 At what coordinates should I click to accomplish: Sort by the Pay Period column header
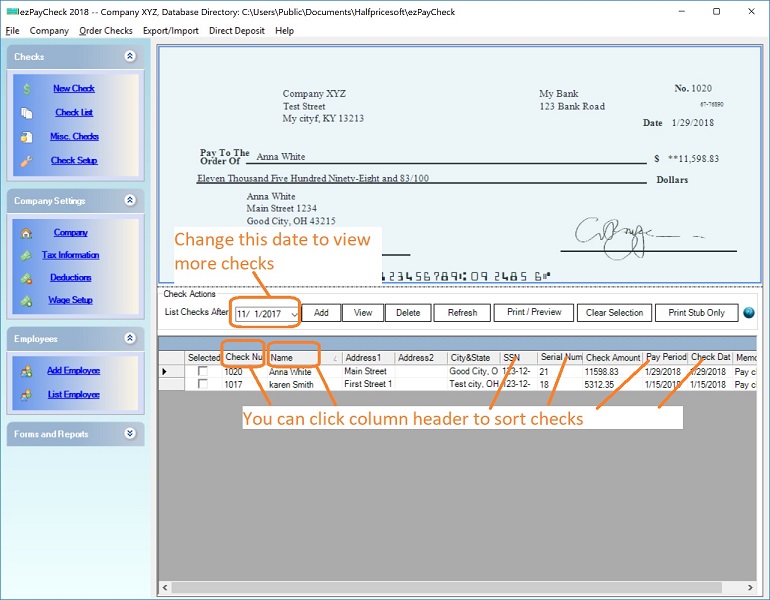(665, 357)
